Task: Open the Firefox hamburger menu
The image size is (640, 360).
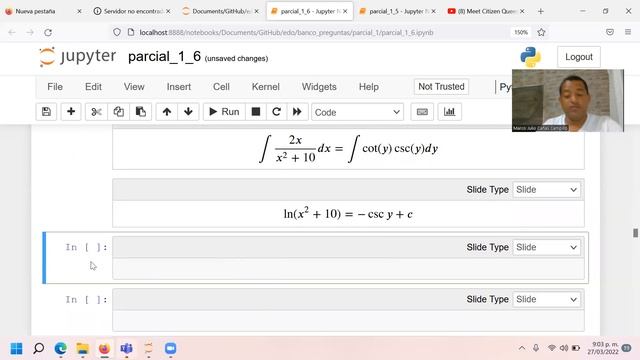Action: [x=628, y=32]
